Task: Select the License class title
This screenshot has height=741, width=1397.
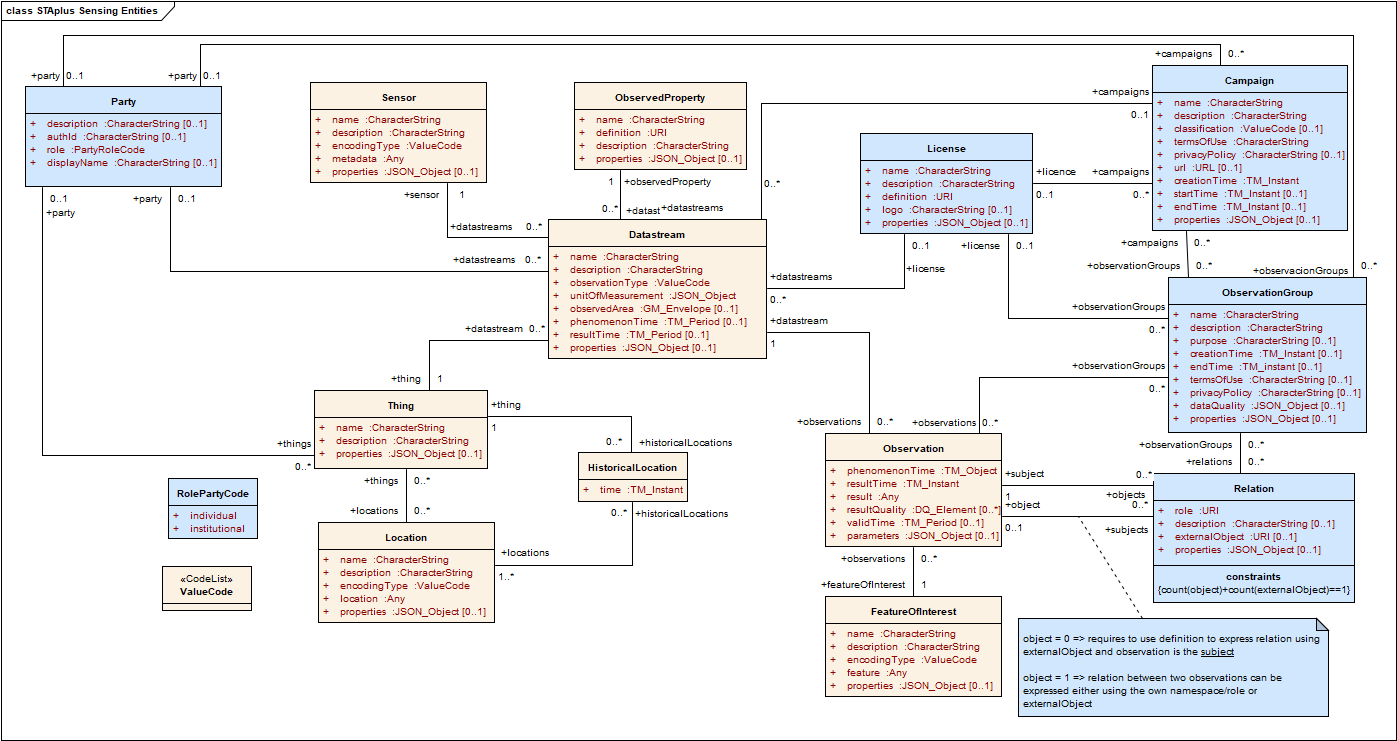Action: pos(946,149)
